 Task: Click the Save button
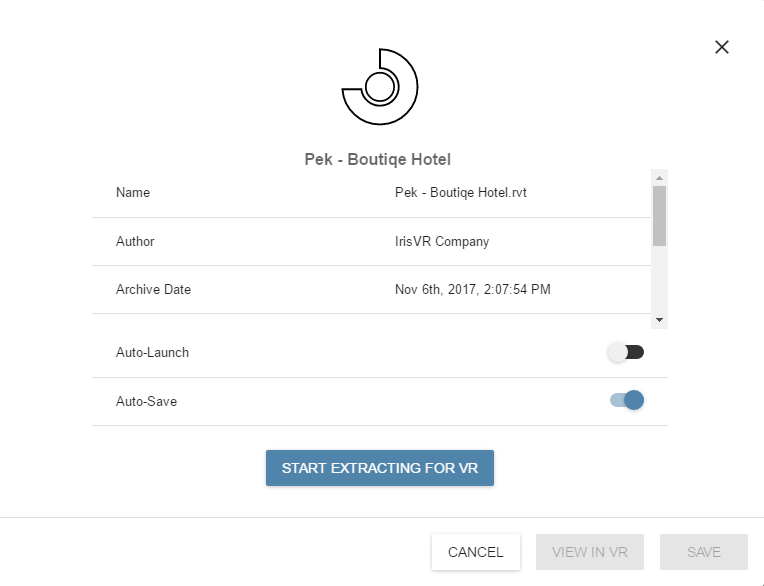(704, 552)
